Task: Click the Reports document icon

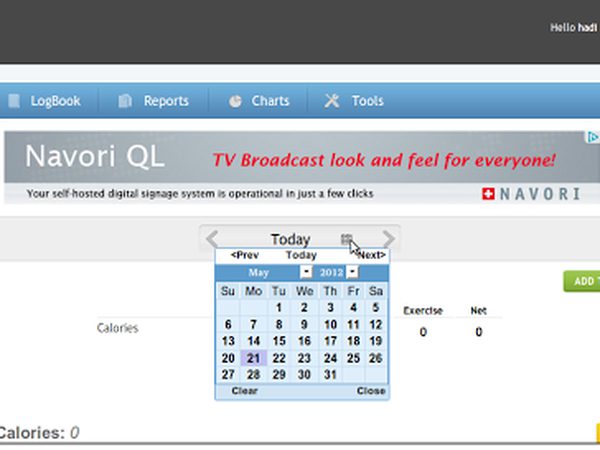Action: click(125, 101)
